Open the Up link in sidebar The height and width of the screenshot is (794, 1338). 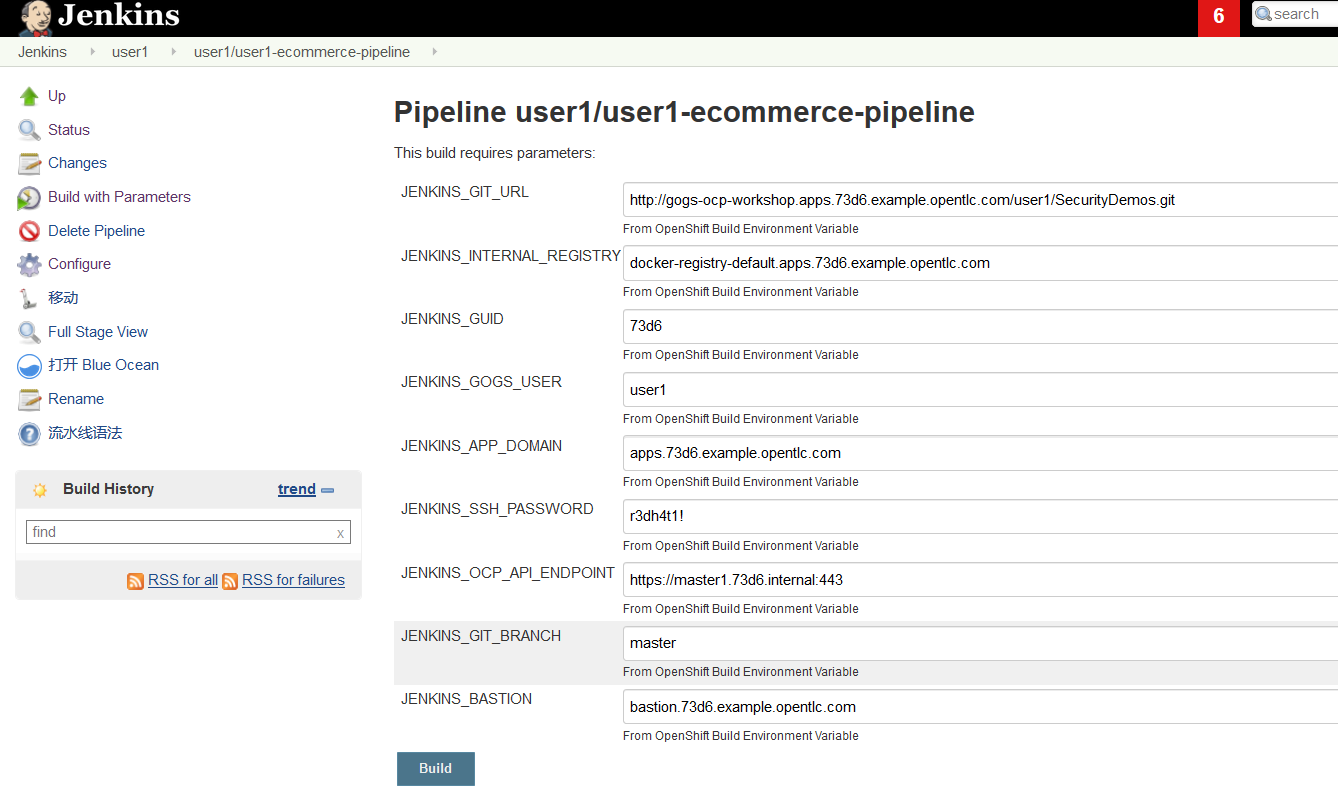(x=57, y=96)
